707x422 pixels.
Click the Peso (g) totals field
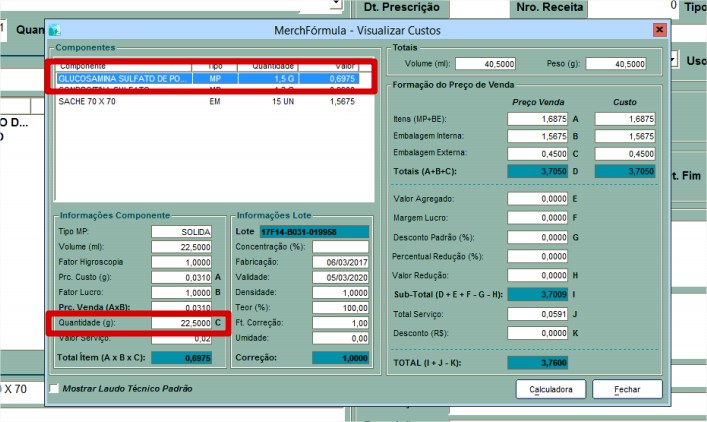616,64
